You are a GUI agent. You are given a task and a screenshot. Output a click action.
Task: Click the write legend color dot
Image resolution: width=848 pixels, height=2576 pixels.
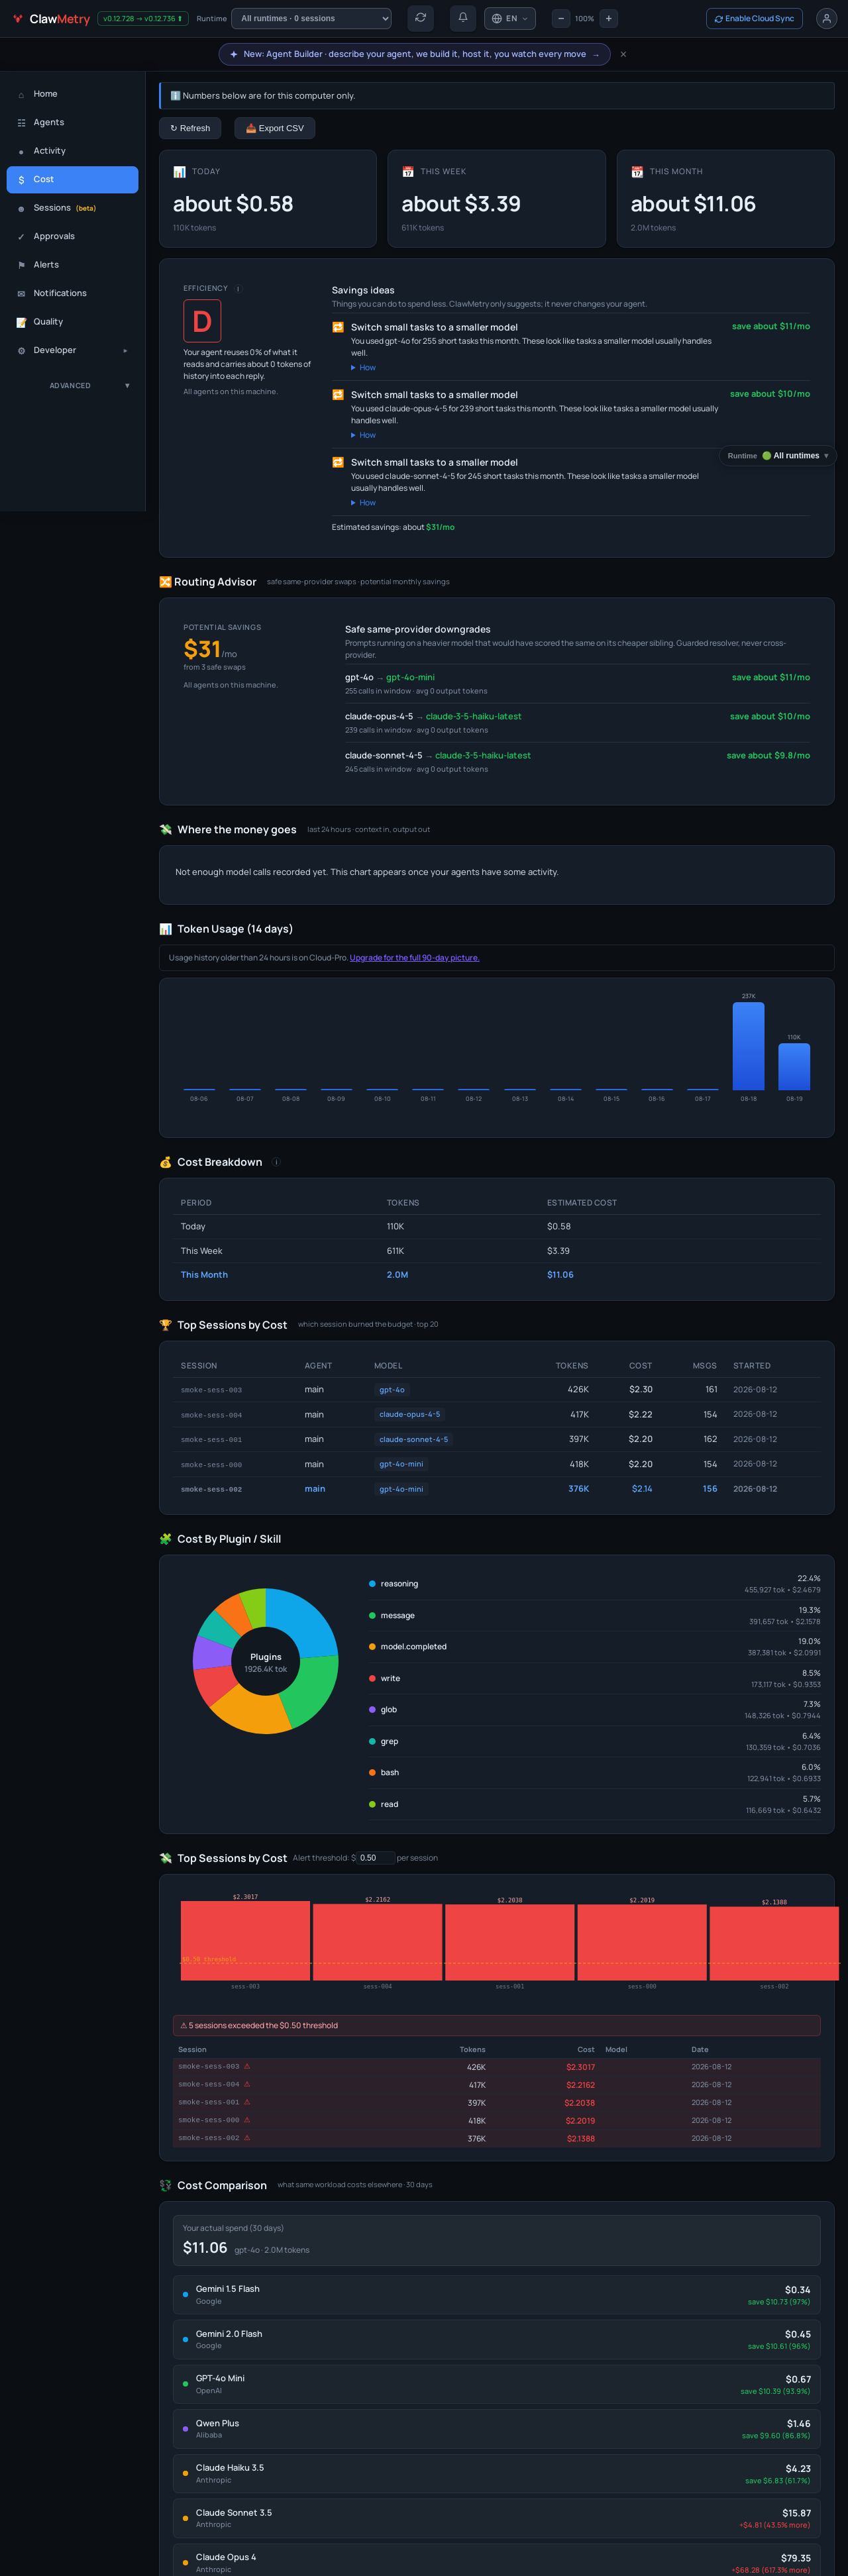pyautogui.click(x=372, y=1679)
